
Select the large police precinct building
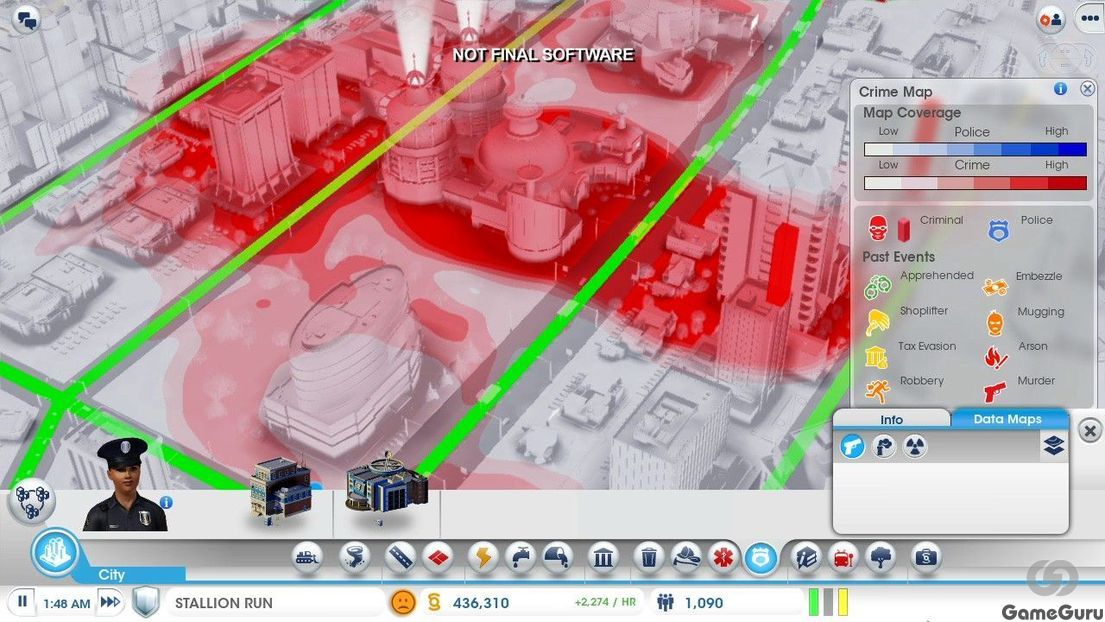(386, 490)
